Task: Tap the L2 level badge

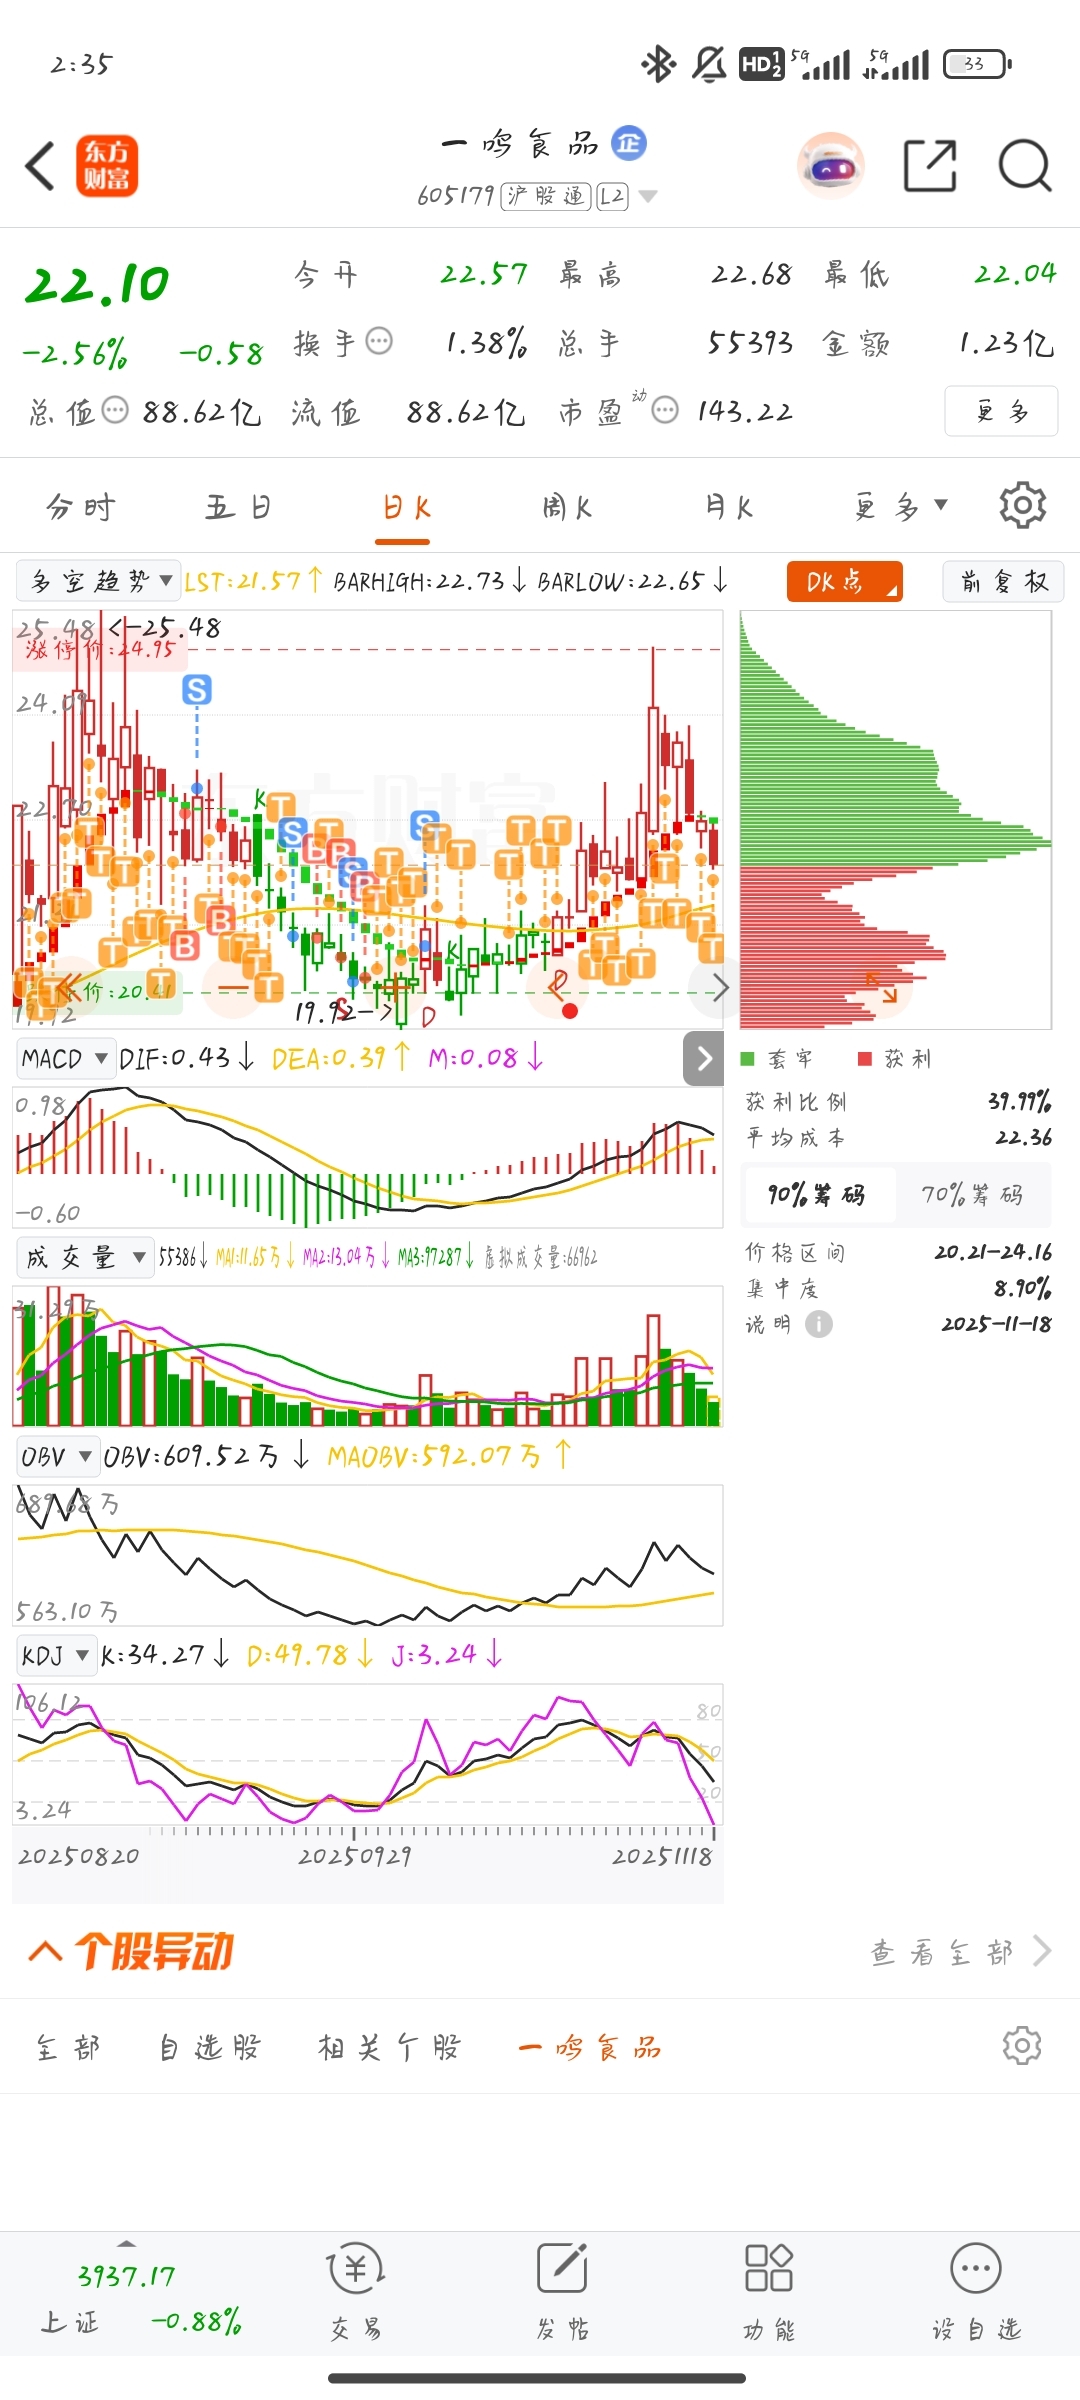Action: (612, 196)
